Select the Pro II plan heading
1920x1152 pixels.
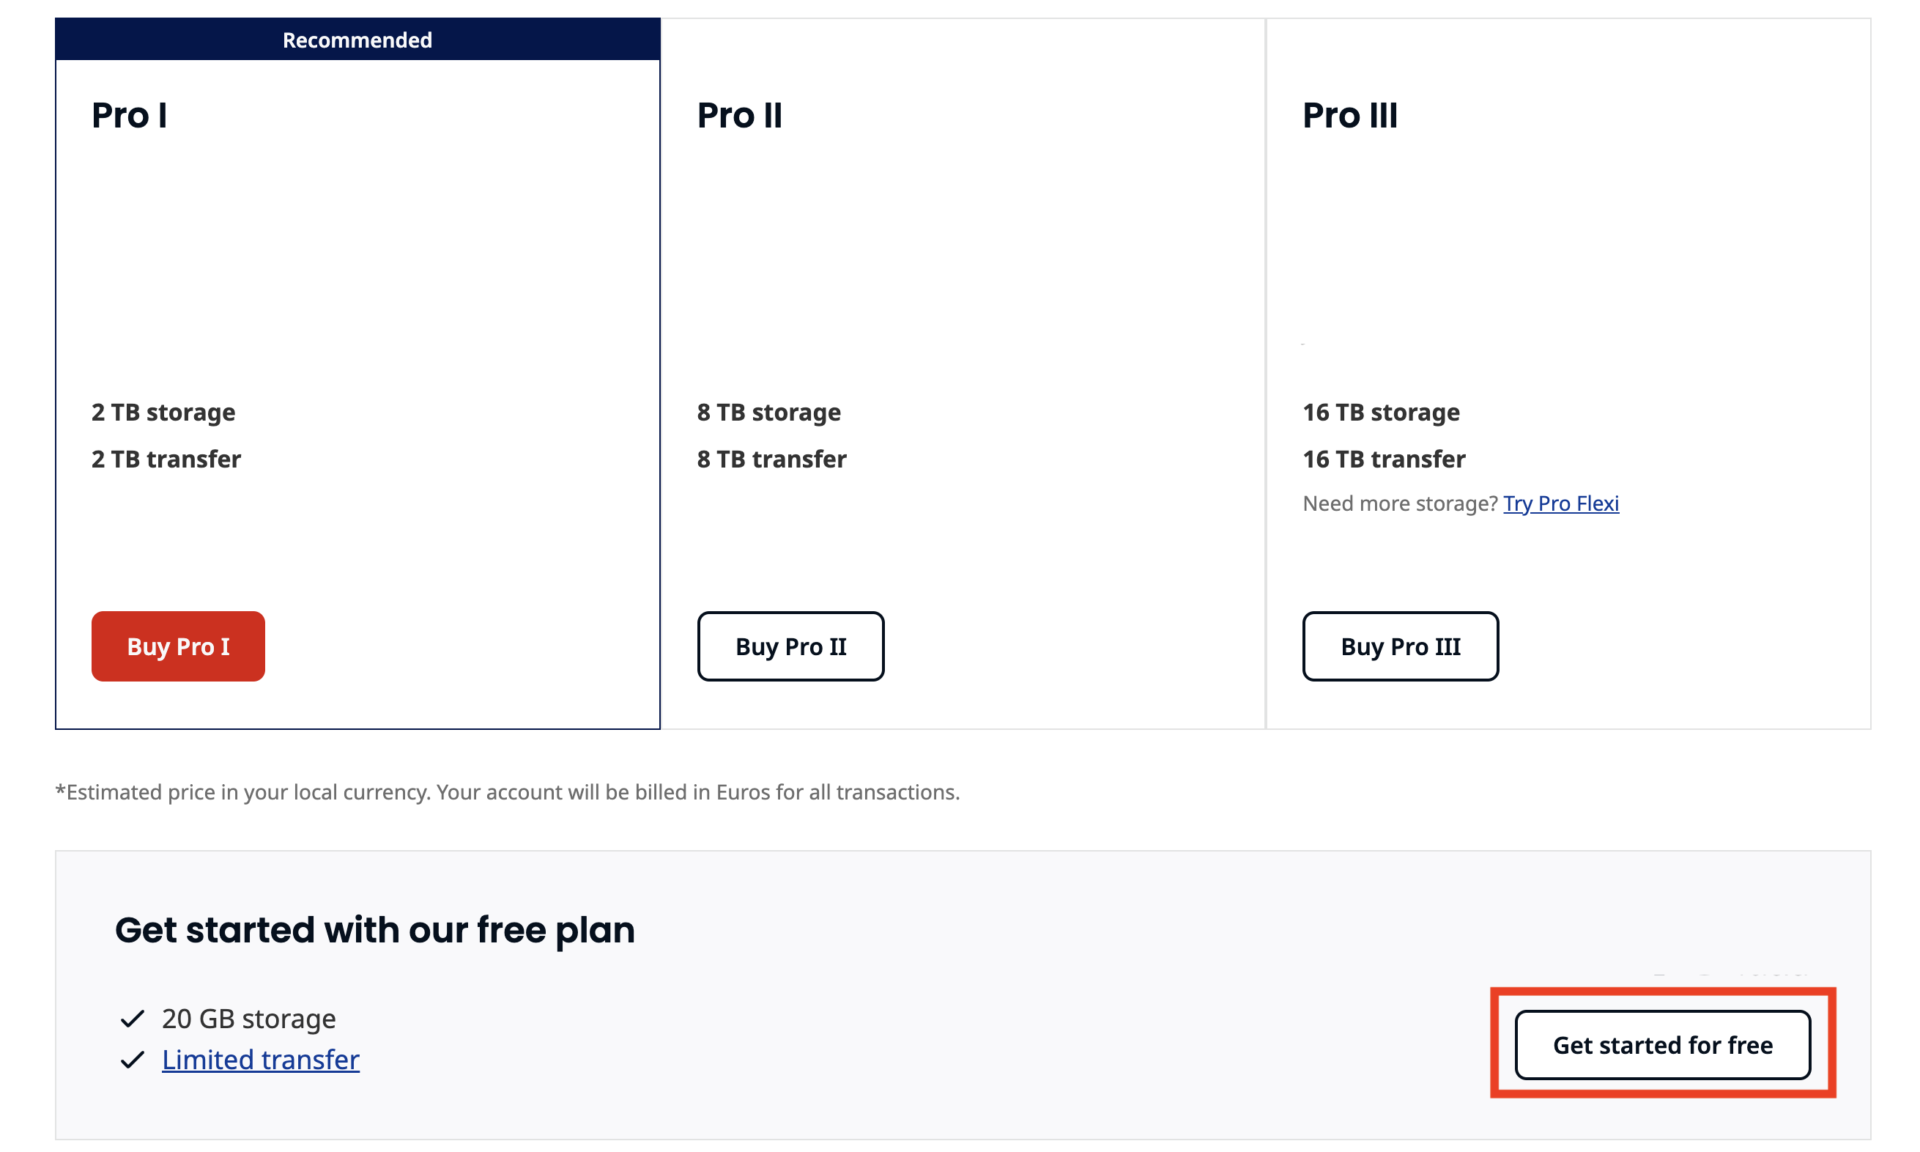(x=740, y=114)
